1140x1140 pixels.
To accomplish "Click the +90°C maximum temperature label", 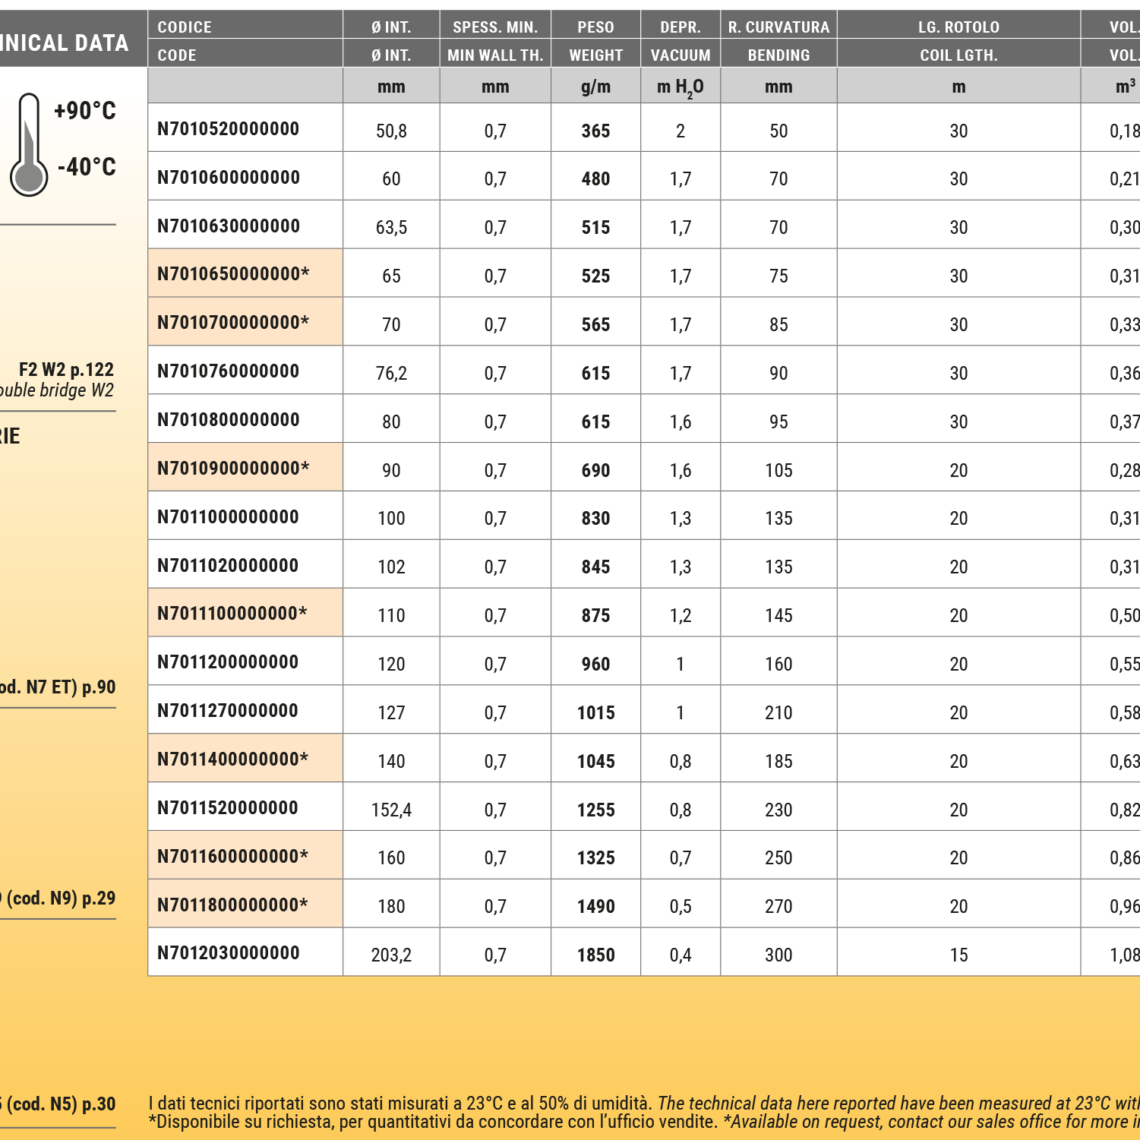I will [x=84, y=111].
